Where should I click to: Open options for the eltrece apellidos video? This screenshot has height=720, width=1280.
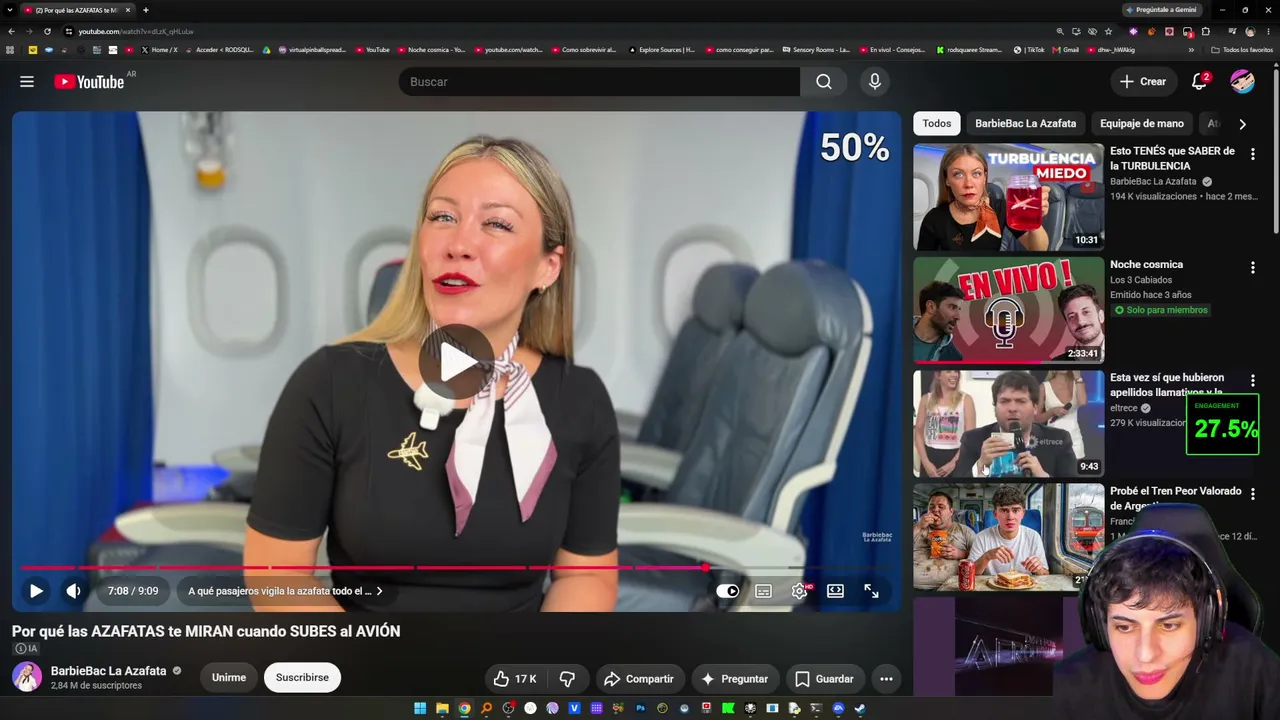[1252, 380]
